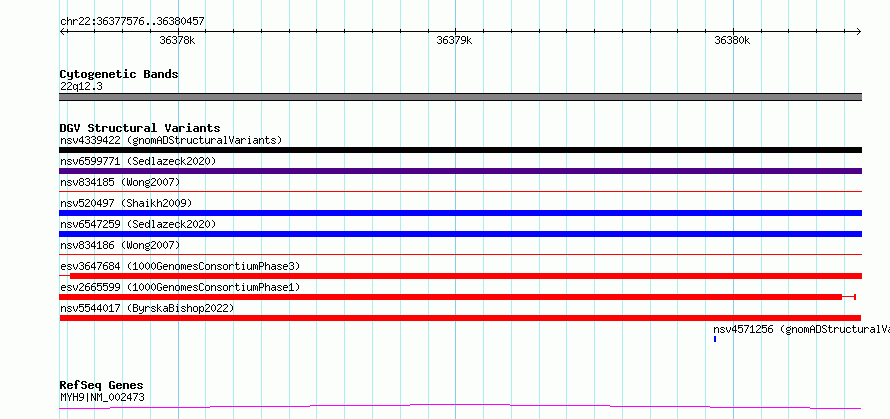The height and width of the screenshot is (419, 890).
Task: Select the gray 22q12.3 cytogenetic band bar
Action: point(460,97)
